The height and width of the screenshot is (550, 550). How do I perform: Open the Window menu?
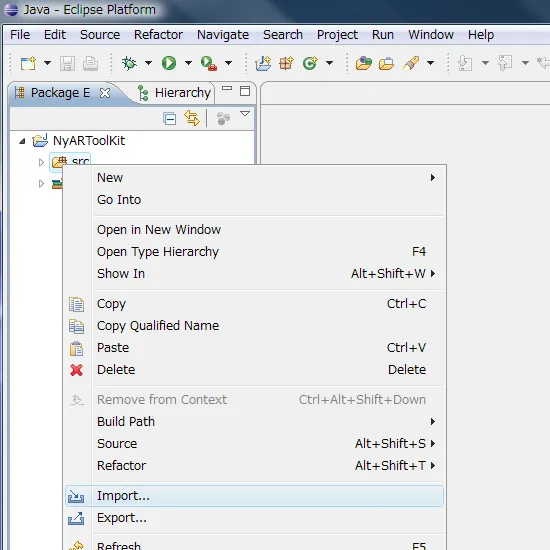(431, 35)
